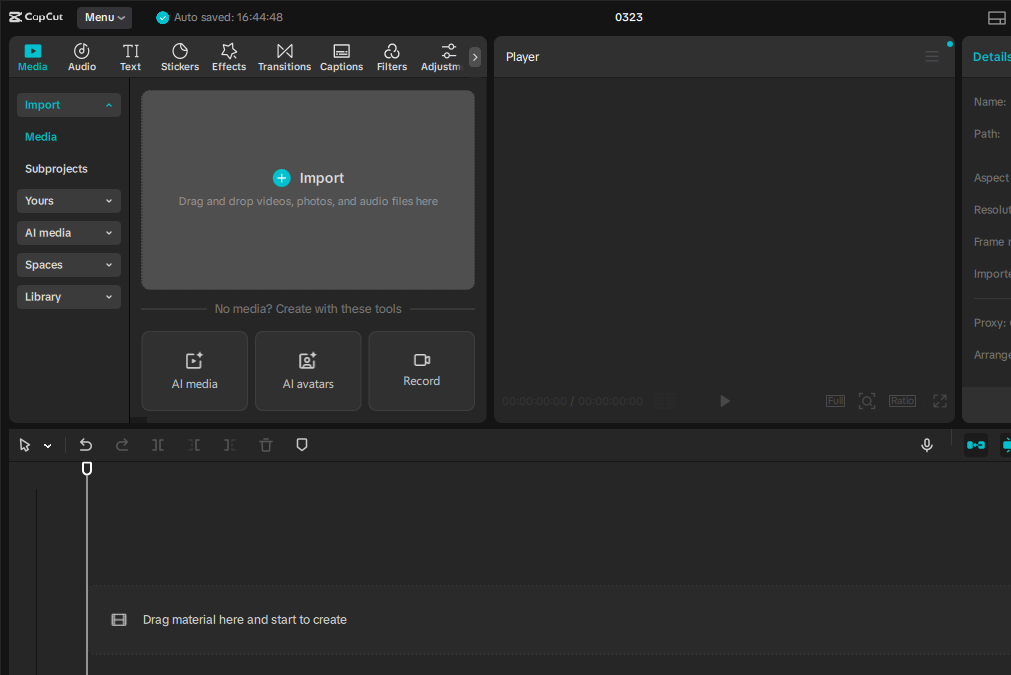Screen dimensions: 1011x675
Task: Toggle linked selection next to snapping
Action: [1005, 444]
